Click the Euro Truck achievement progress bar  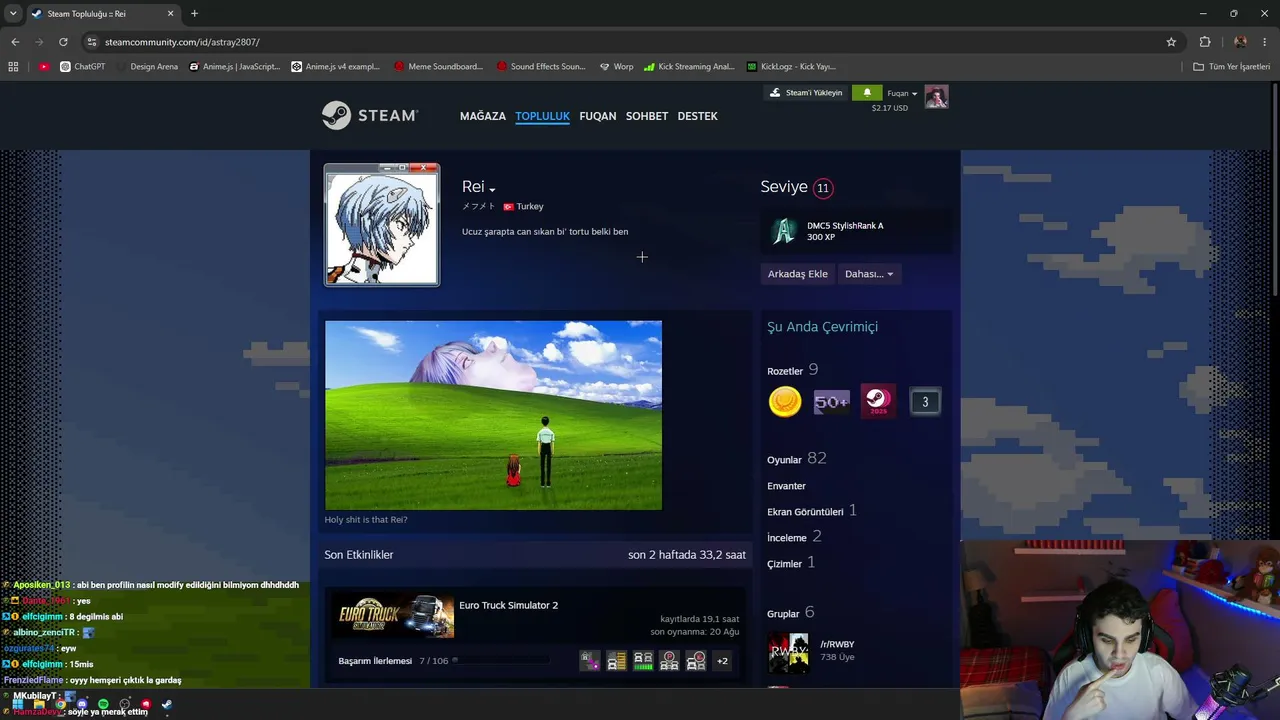click(501, 661)
